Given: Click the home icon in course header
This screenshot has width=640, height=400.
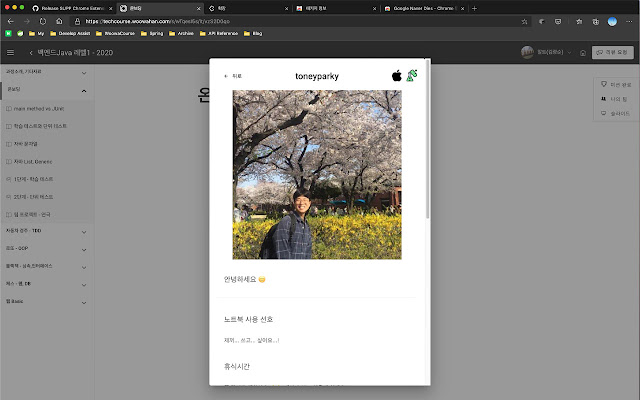Looking at the screenshot, I should (x=583, y=53).
